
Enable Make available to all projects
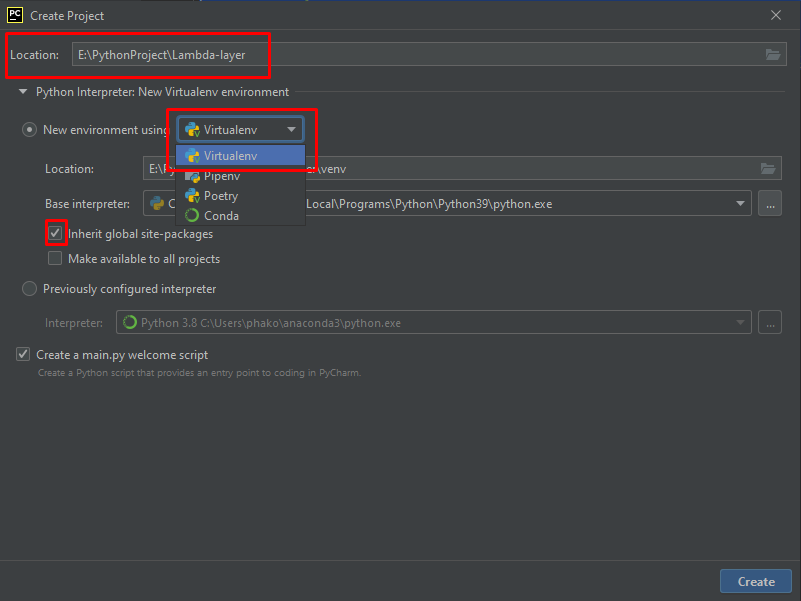point(55,259)
